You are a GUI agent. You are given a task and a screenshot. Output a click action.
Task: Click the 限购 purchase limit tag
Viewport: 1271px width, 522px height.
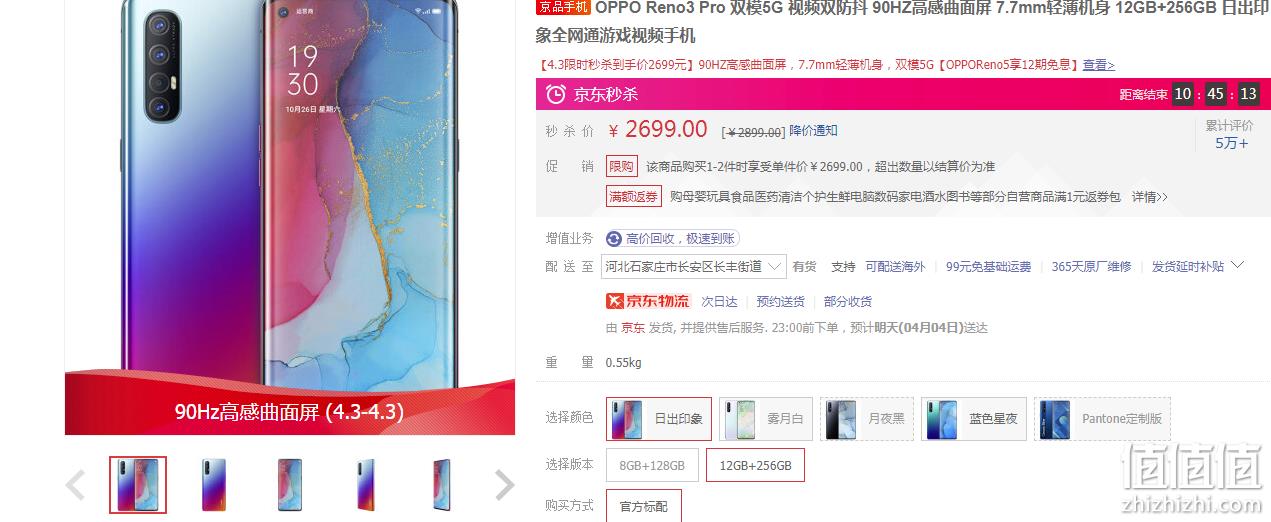pyautogui.click(x=621, y=166)
